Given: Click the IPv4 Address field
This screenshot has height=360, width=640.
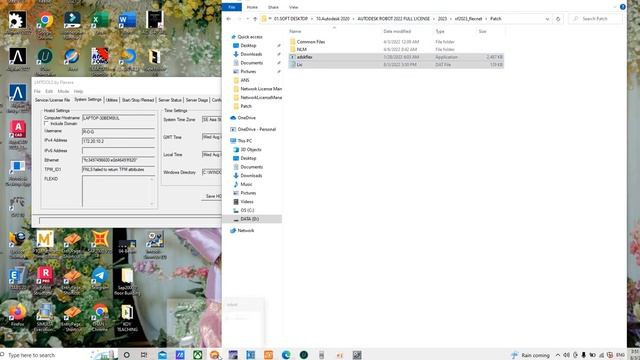Looking at the screenshot, I should click(118, 141).
